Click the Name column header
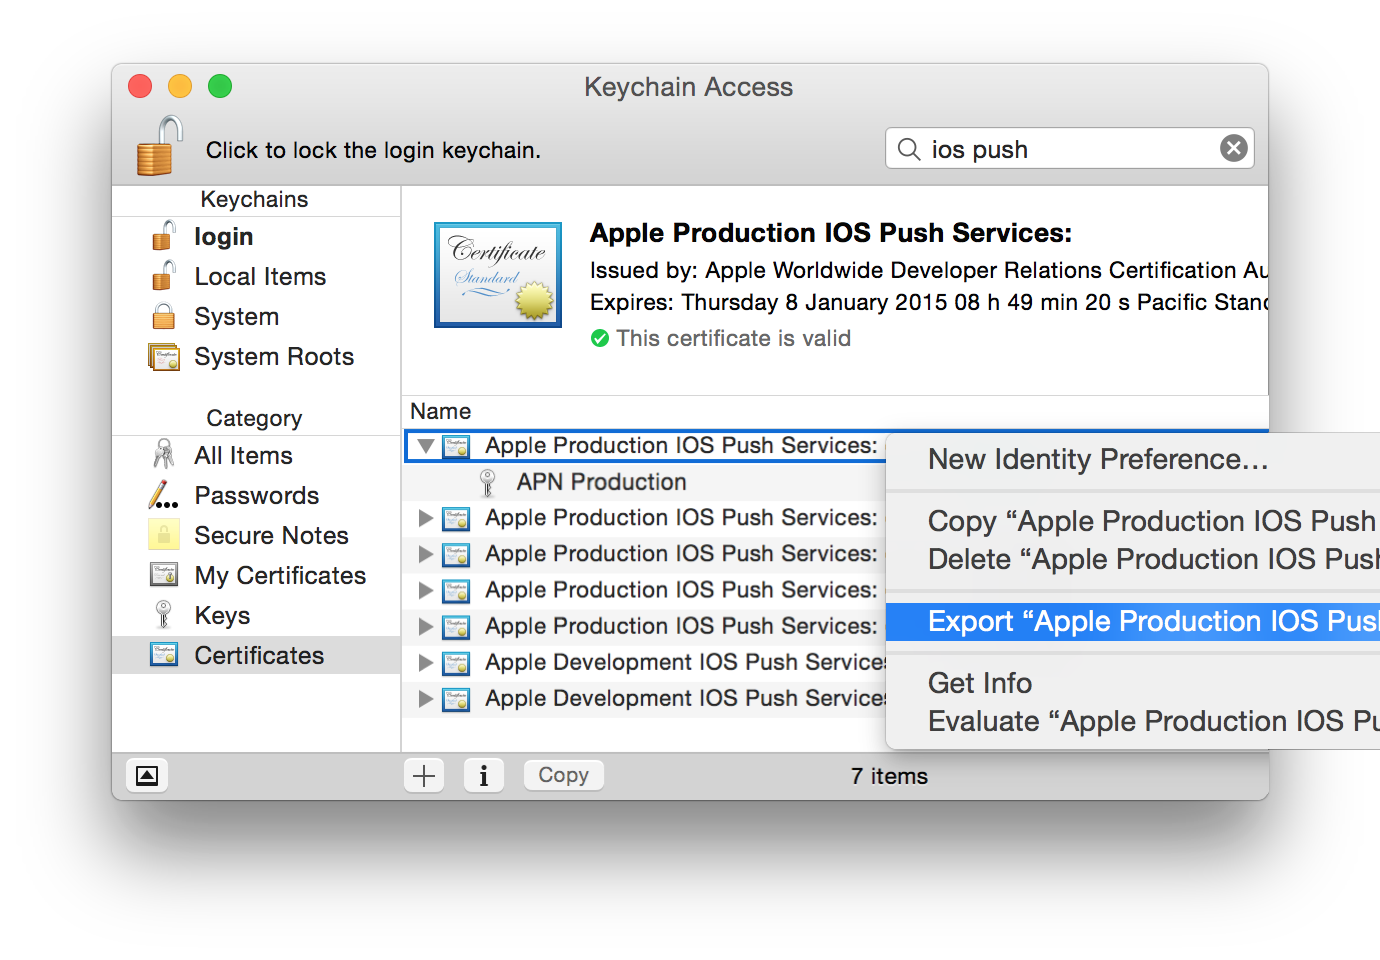The image size is (1380, 960). [x=441, y=411]
